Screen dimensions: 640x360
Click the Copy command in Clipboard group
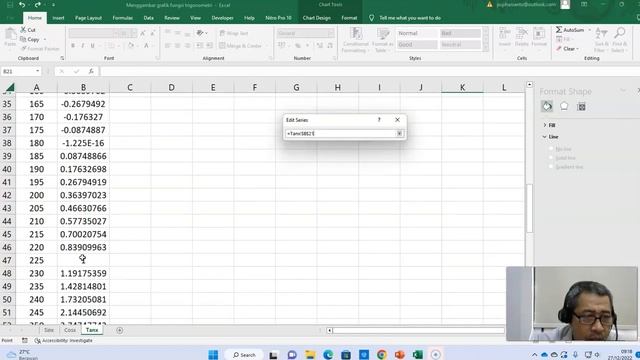30,40
